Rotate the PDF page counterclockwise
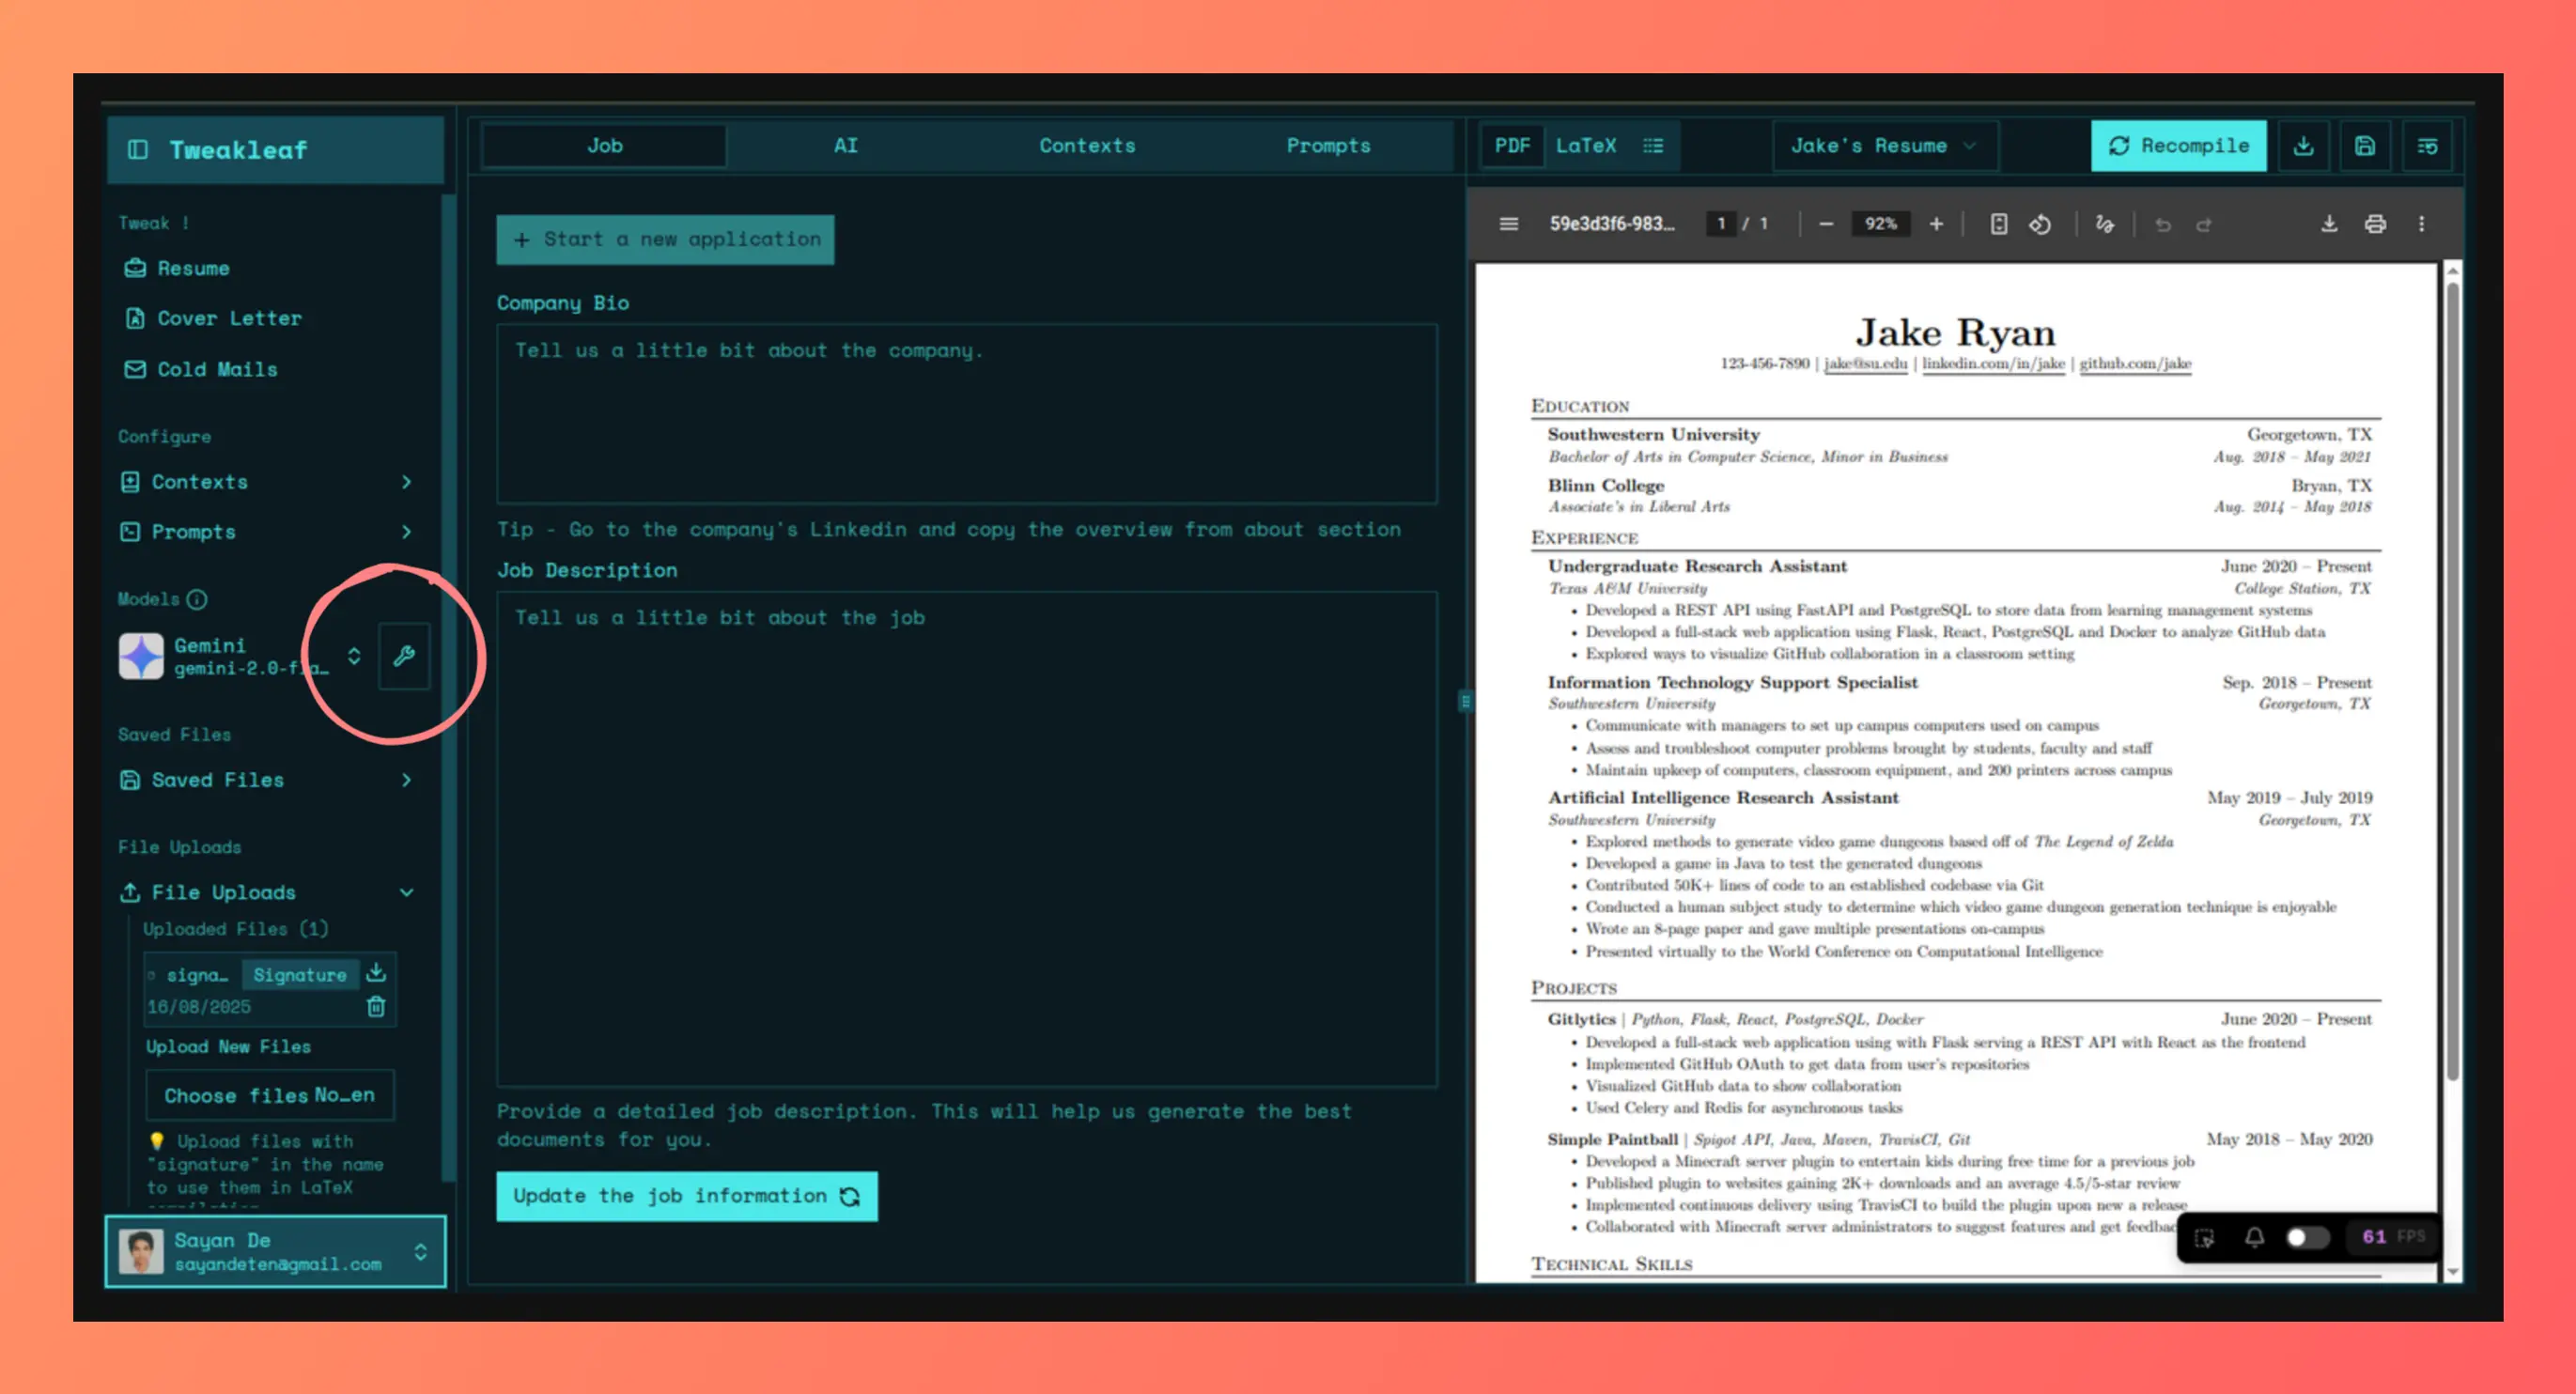 pyautogui.click(x=2040, y=224)
